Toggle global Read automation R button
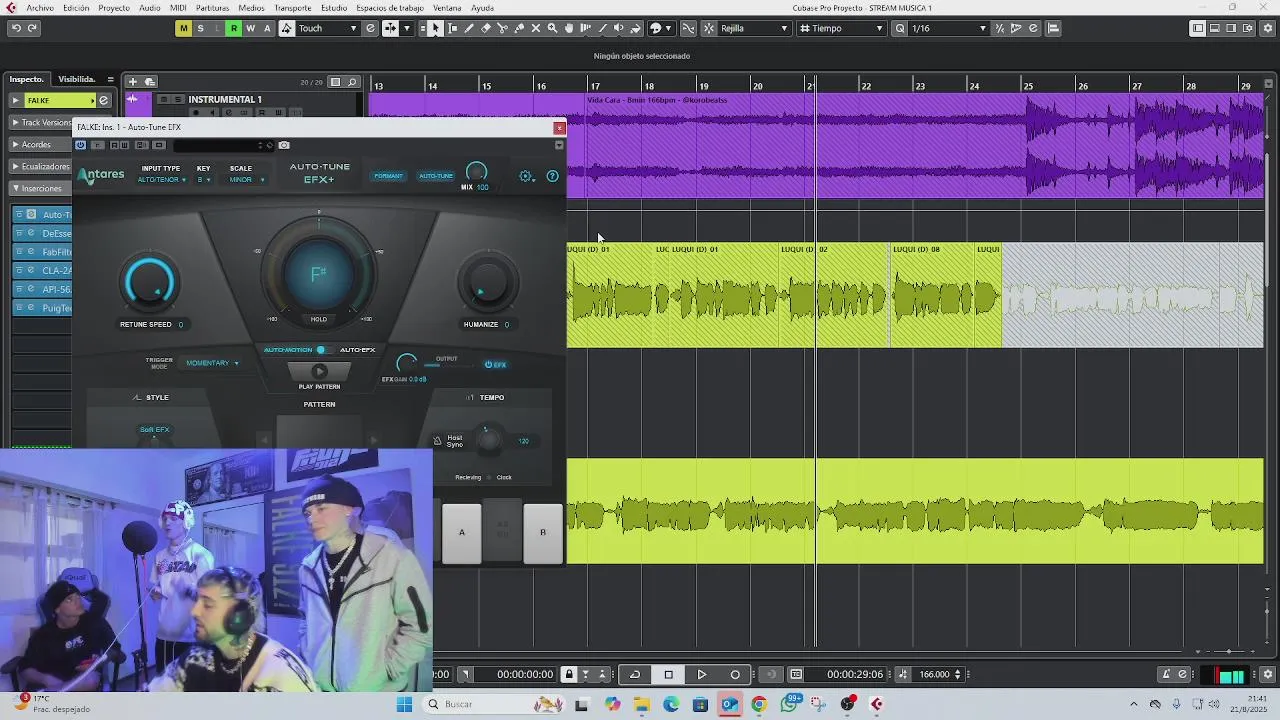The width and height of the screenshot is (1280, 720). 234,28
